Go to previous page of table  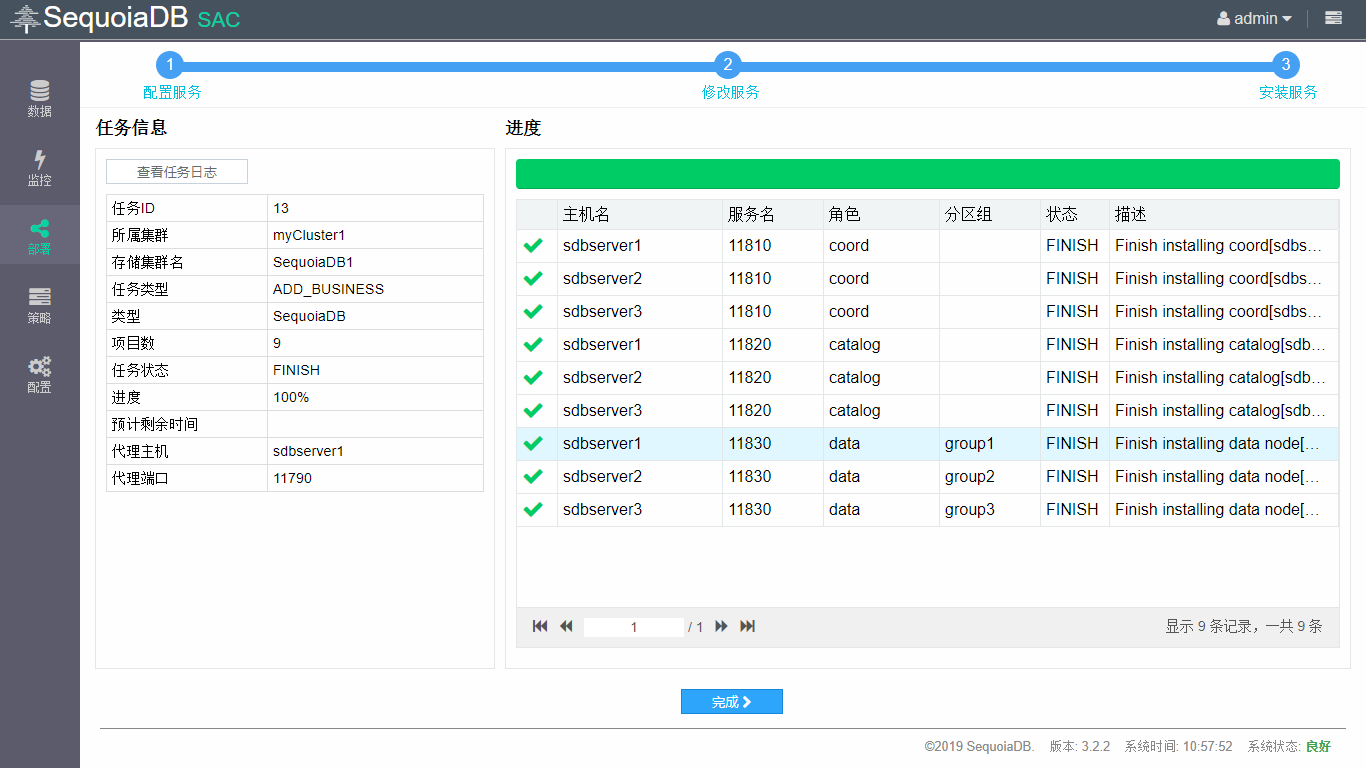click(566, 626)
